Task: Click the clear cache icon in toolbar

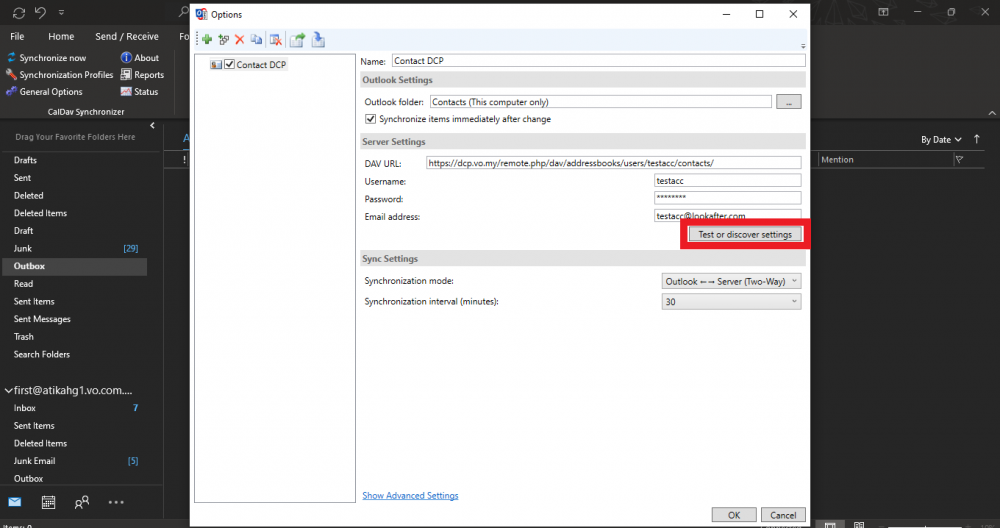Action: pos(275,40)
